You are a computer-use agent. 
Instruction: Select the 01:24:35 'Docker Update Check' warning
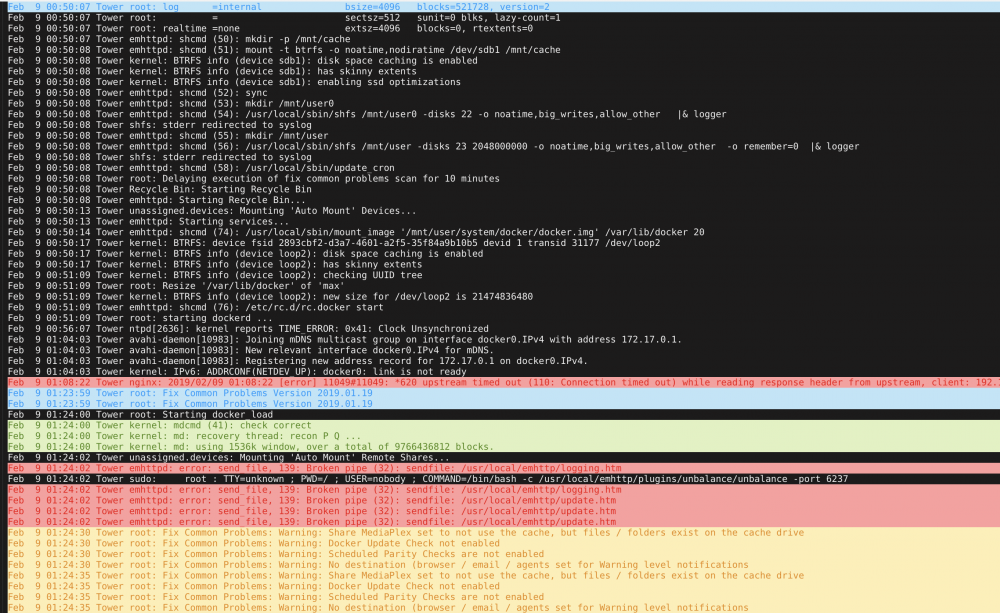coord(254,586)
